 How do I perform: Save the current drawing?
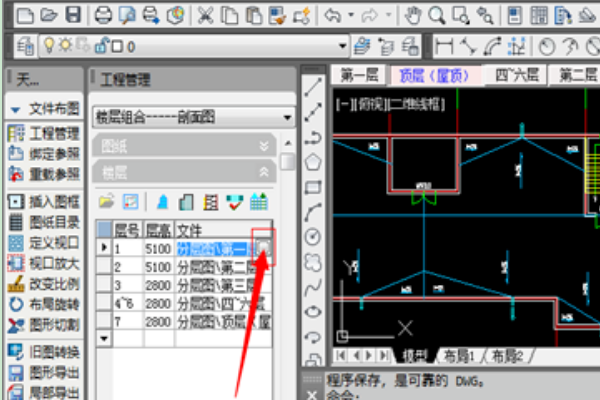coord(73,15)
